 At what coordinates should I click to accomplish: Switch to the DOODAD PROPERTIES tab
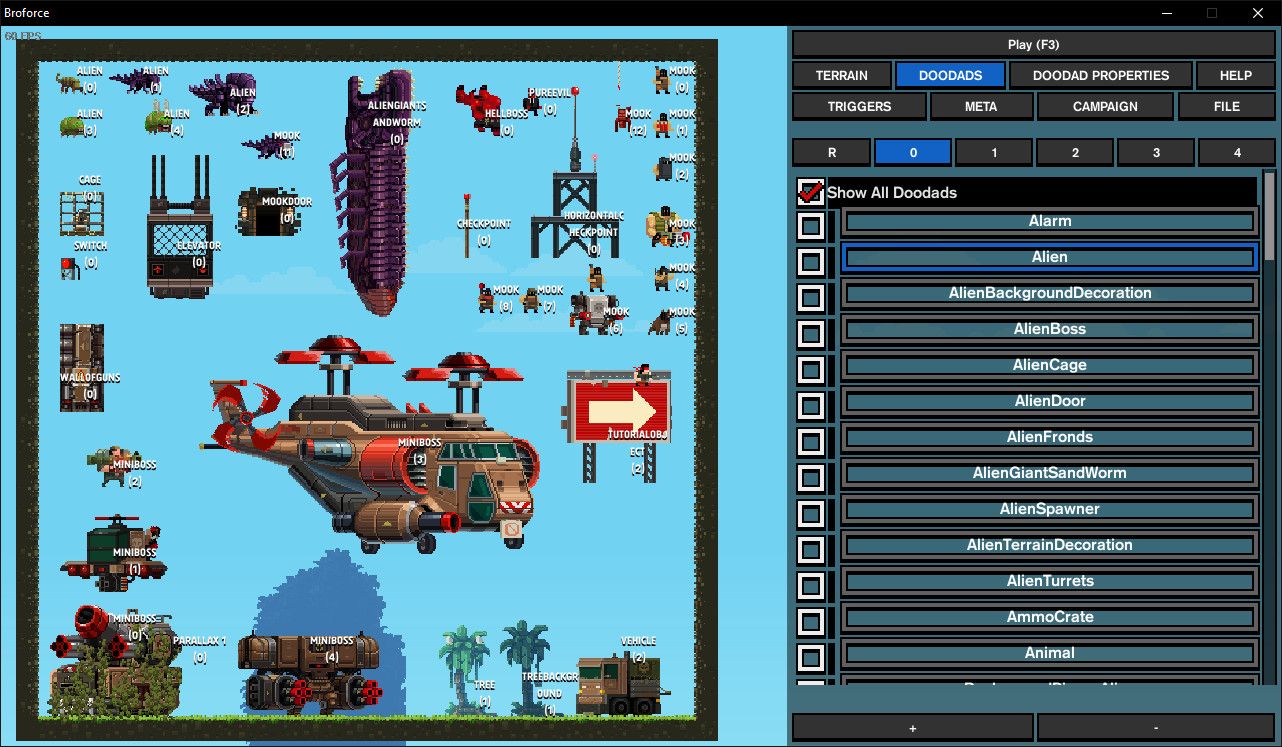(x=1100, y=75)
